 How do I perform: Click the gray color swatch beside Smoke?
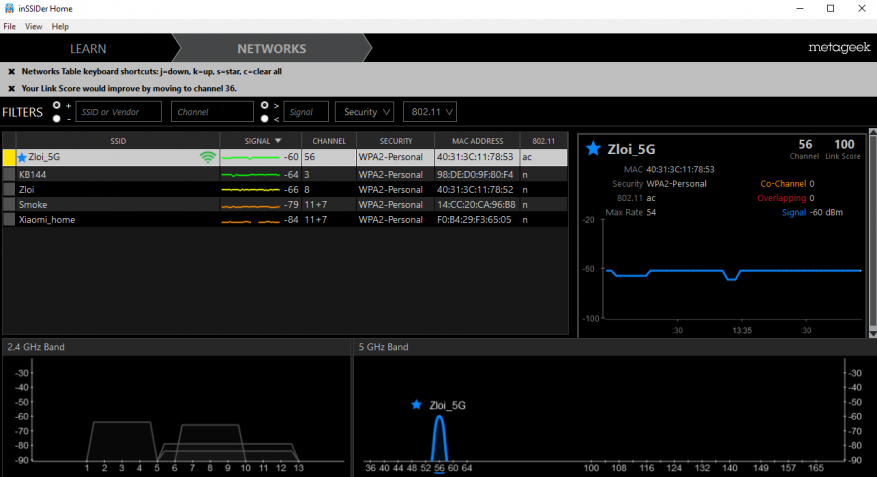[x=9, y=205]
